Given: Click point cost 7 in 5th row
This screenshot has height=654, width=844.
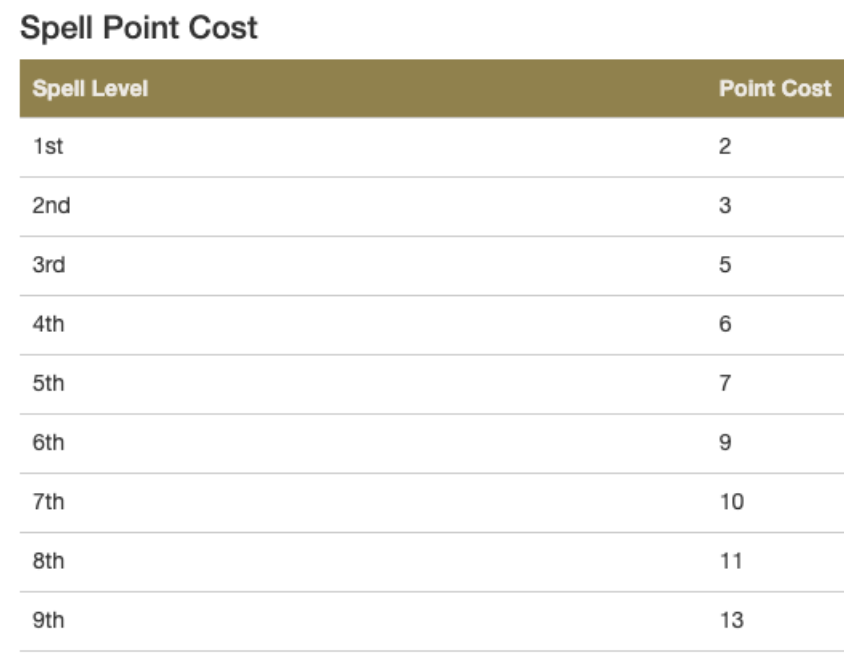Looking at the screenshot, I should [725, 383].
